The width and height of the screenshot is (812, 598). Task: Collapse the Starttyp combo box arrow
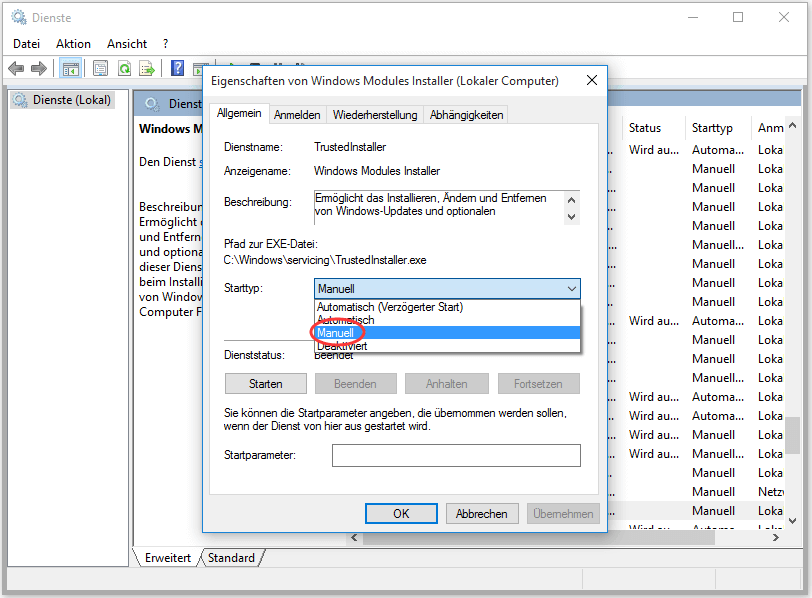coord(572,288)
